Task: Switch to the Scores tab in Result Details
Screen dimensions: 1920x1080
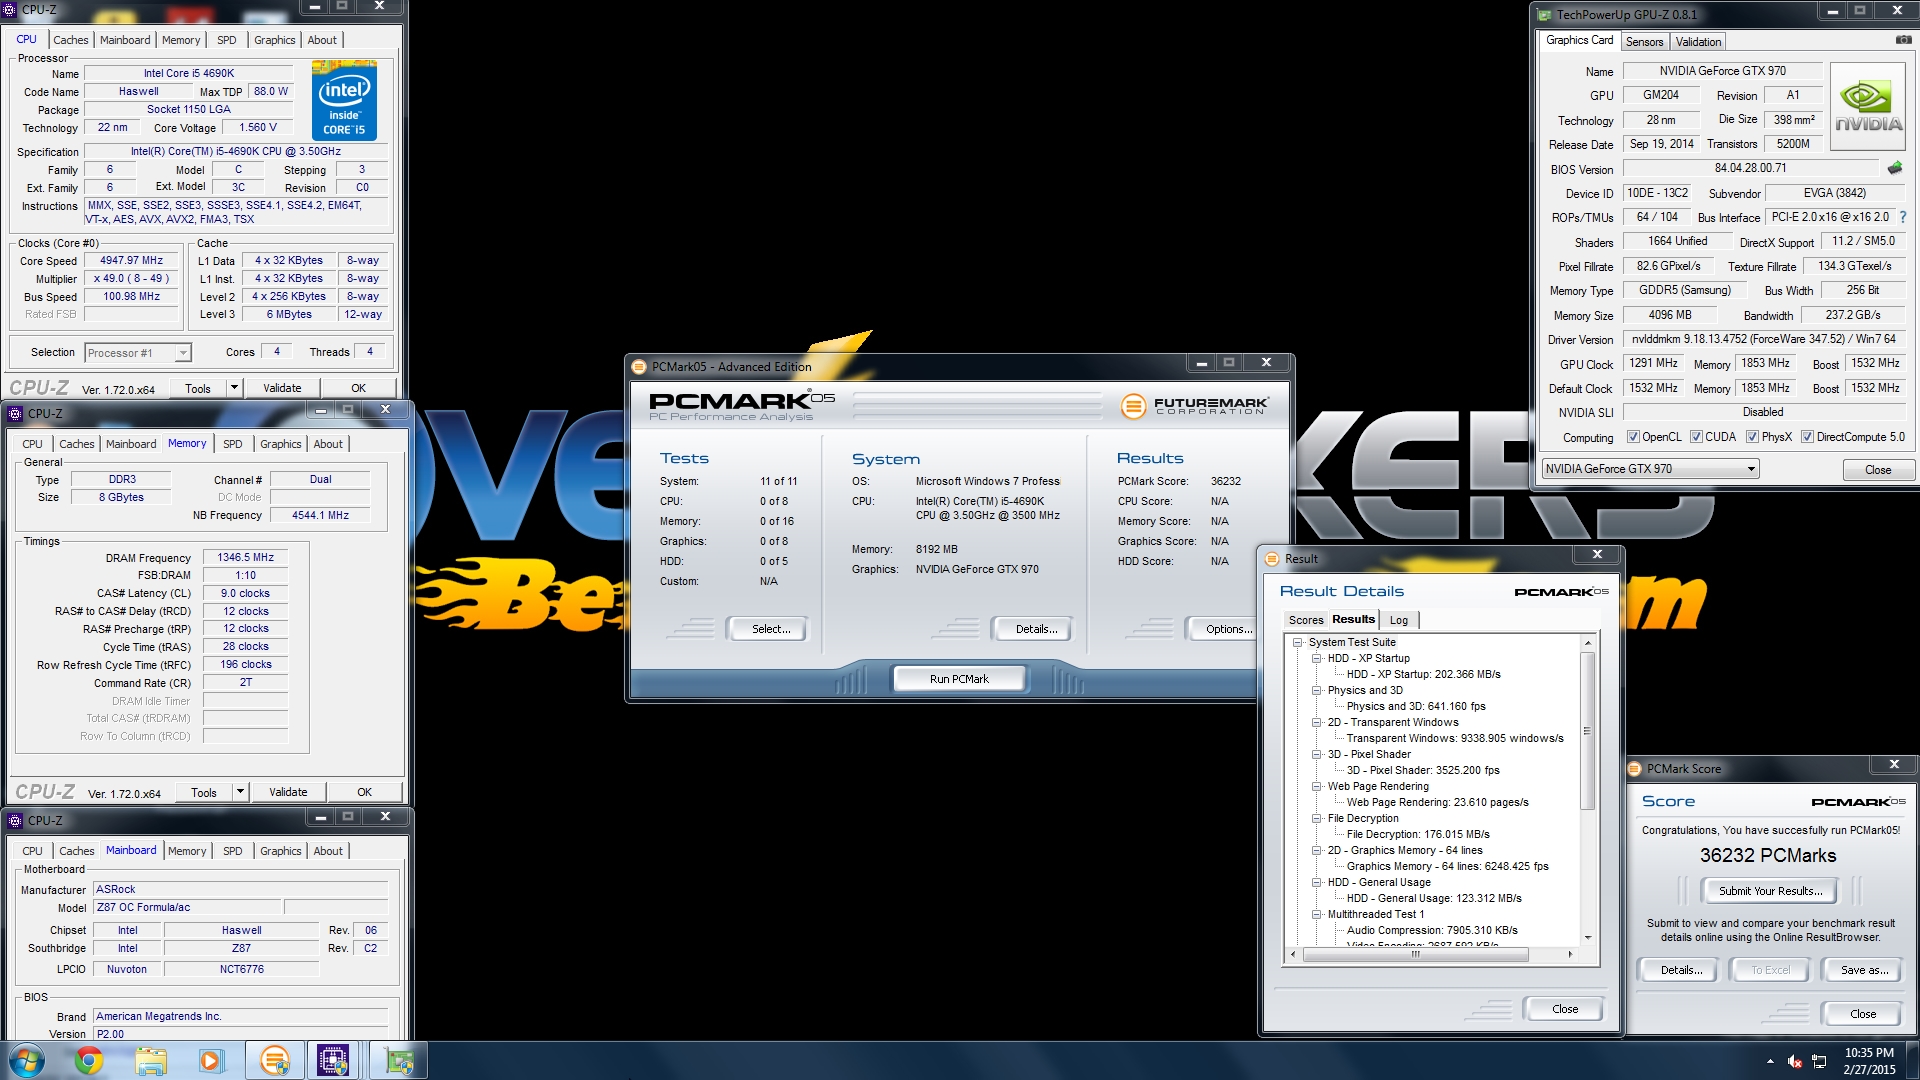Action: click(x=1306, y=620)
